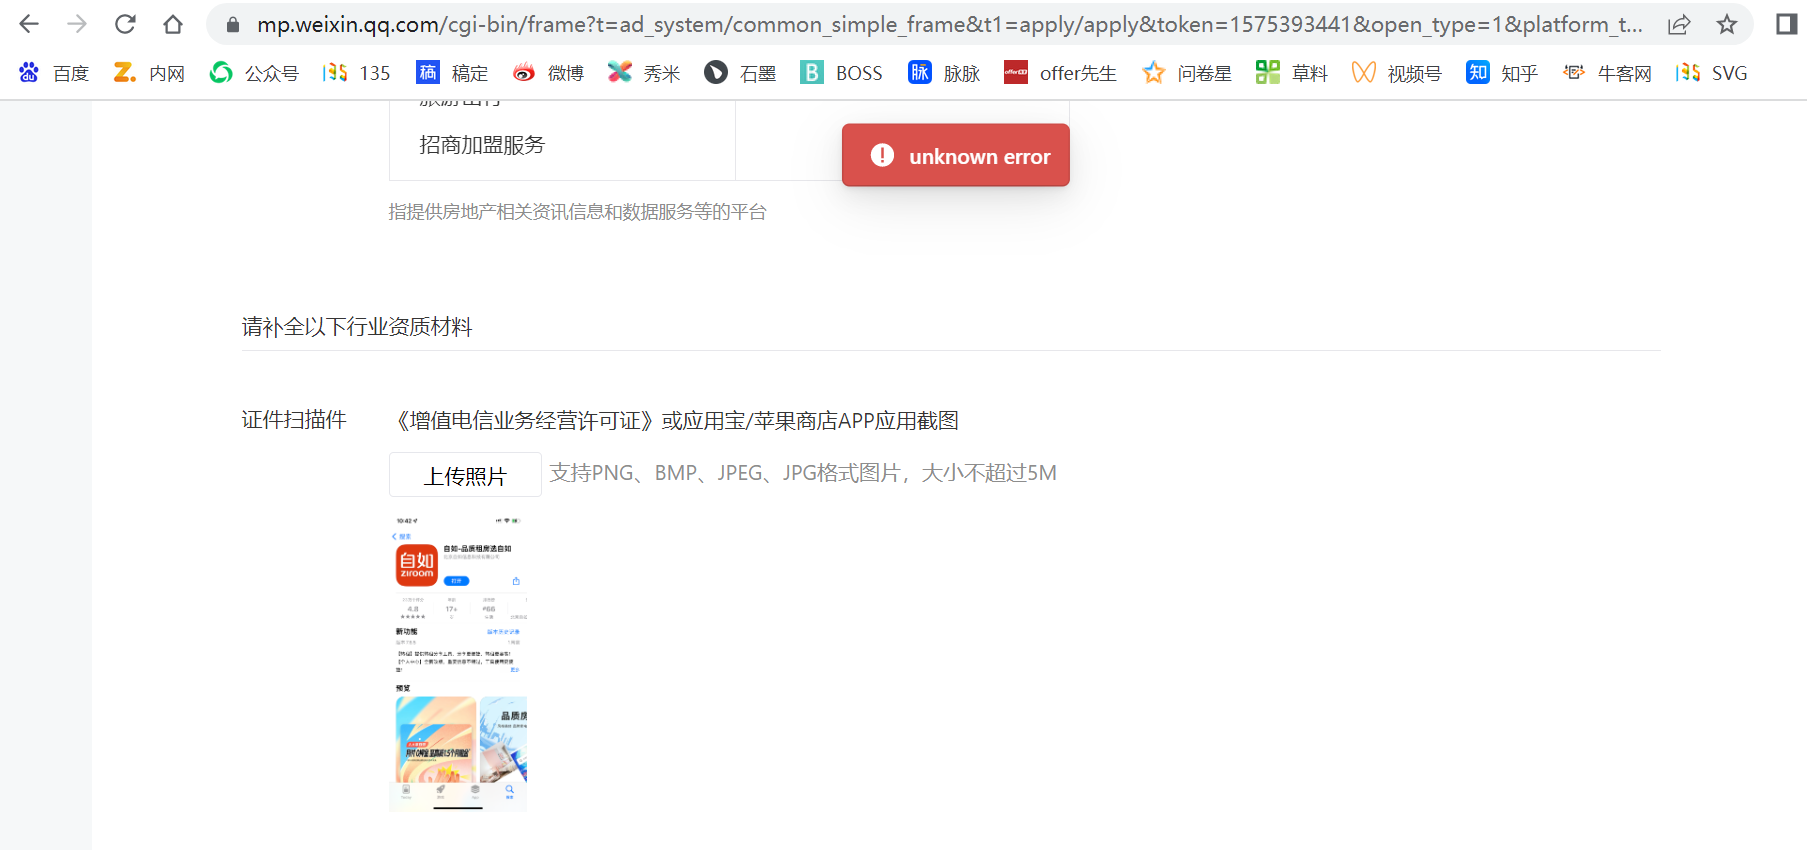Share this page via share icon
The width and height of the screenshot is (1807, 850).
pos(1679,25)
